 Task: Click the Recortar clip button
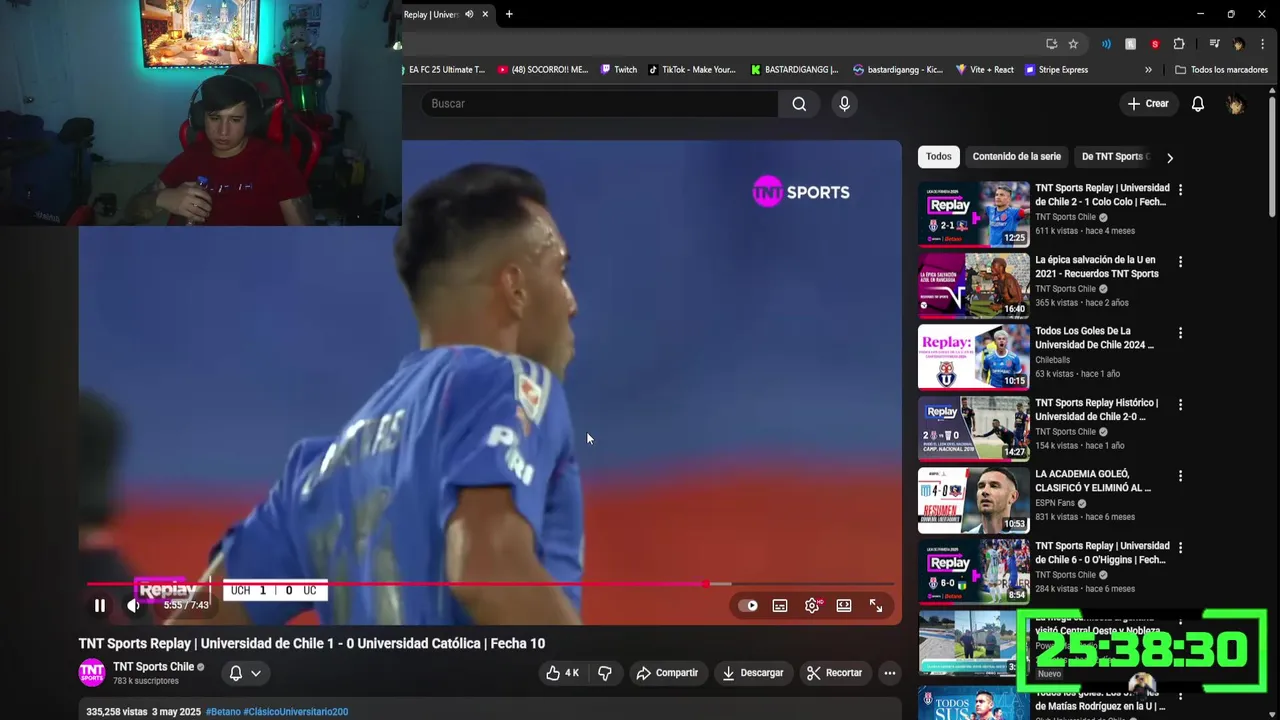point(835,673)
